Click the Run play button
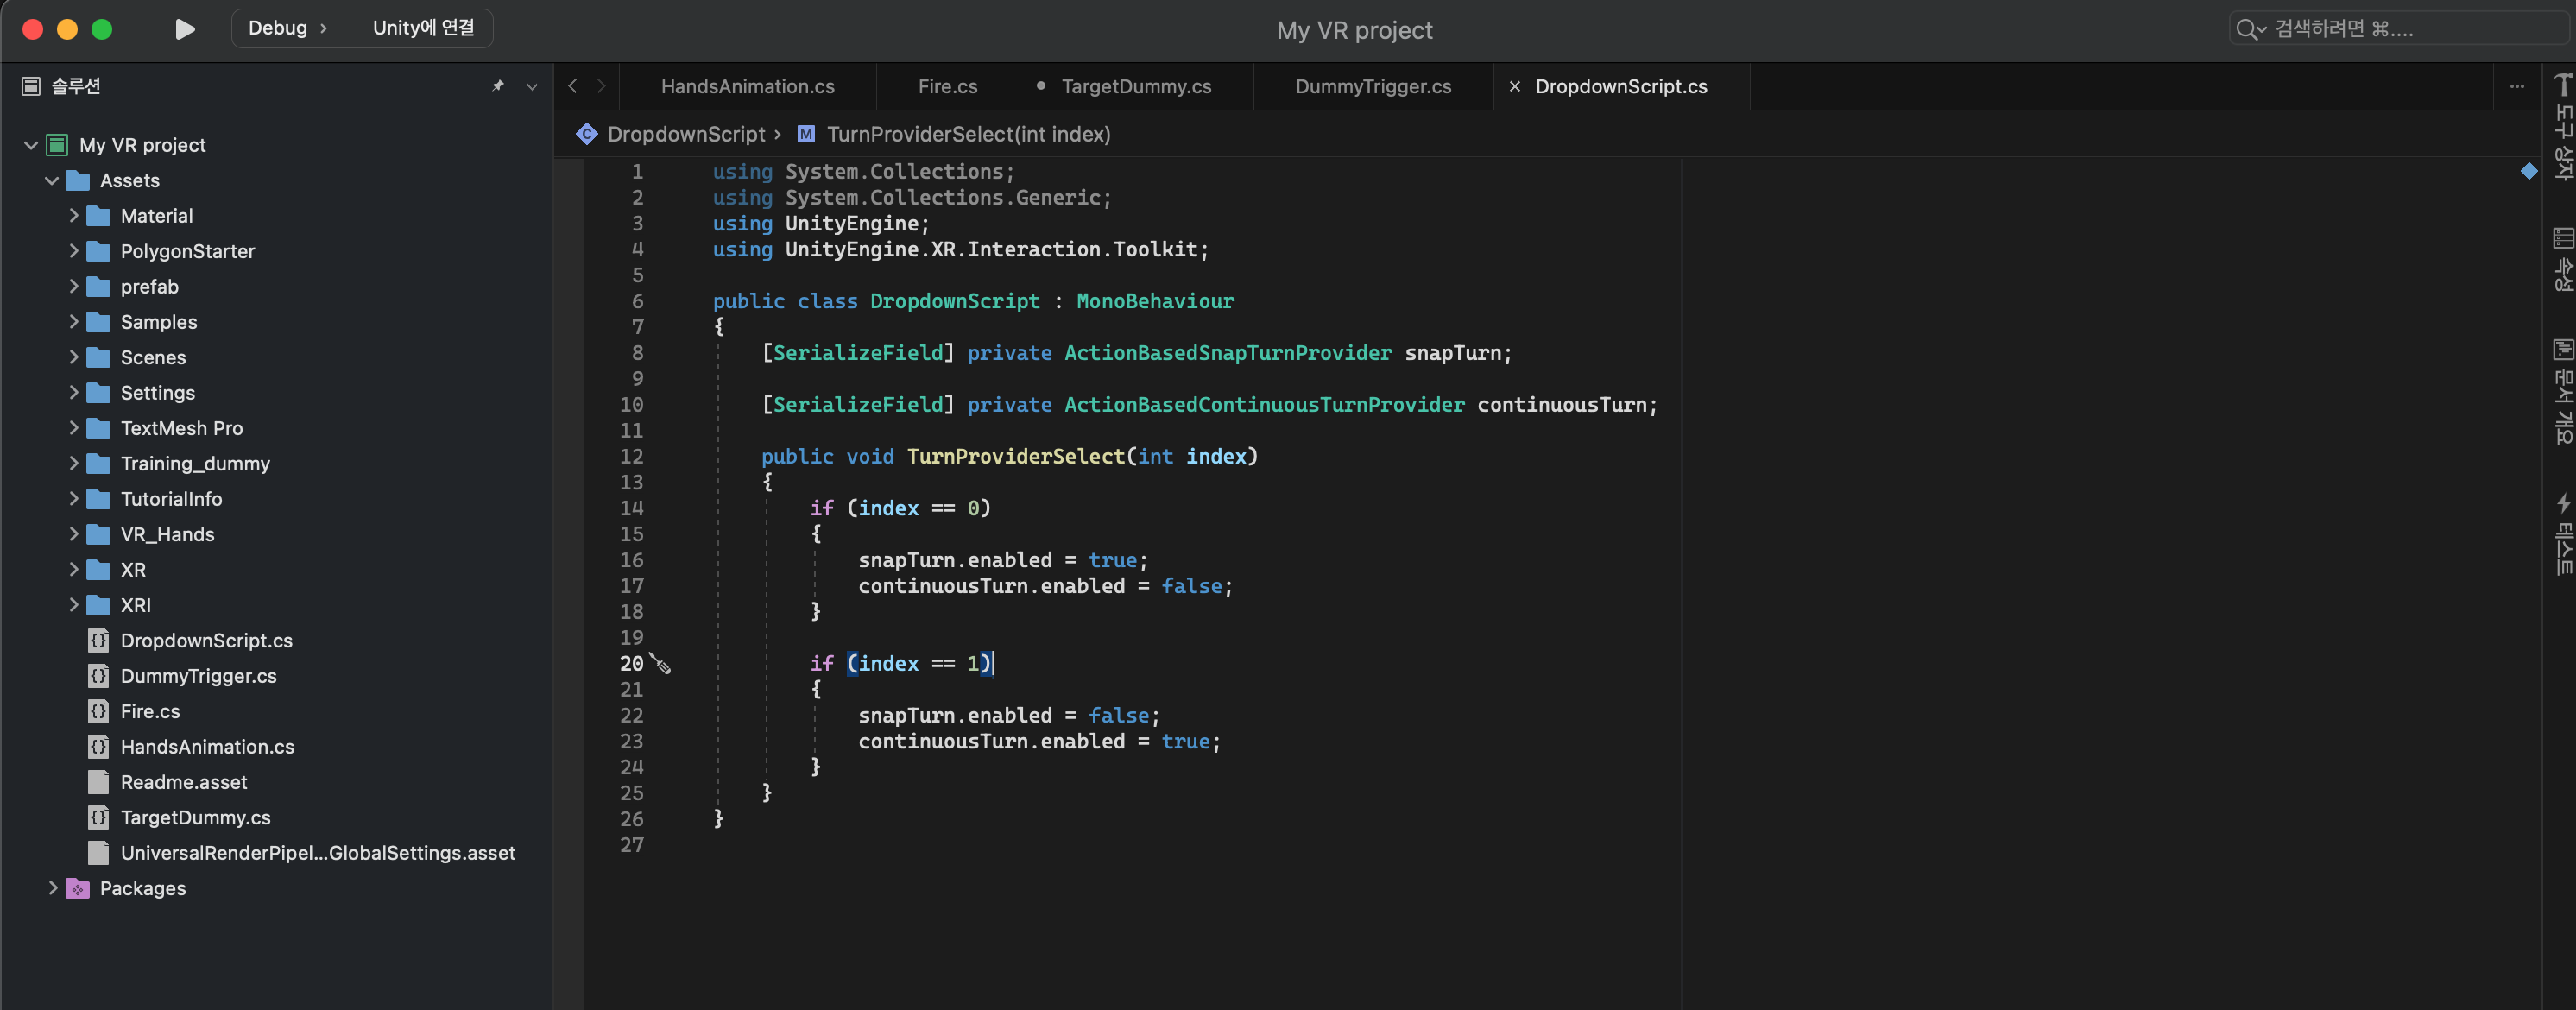The height and width of the screenshot is (1010, 2576). pos(184,29)
